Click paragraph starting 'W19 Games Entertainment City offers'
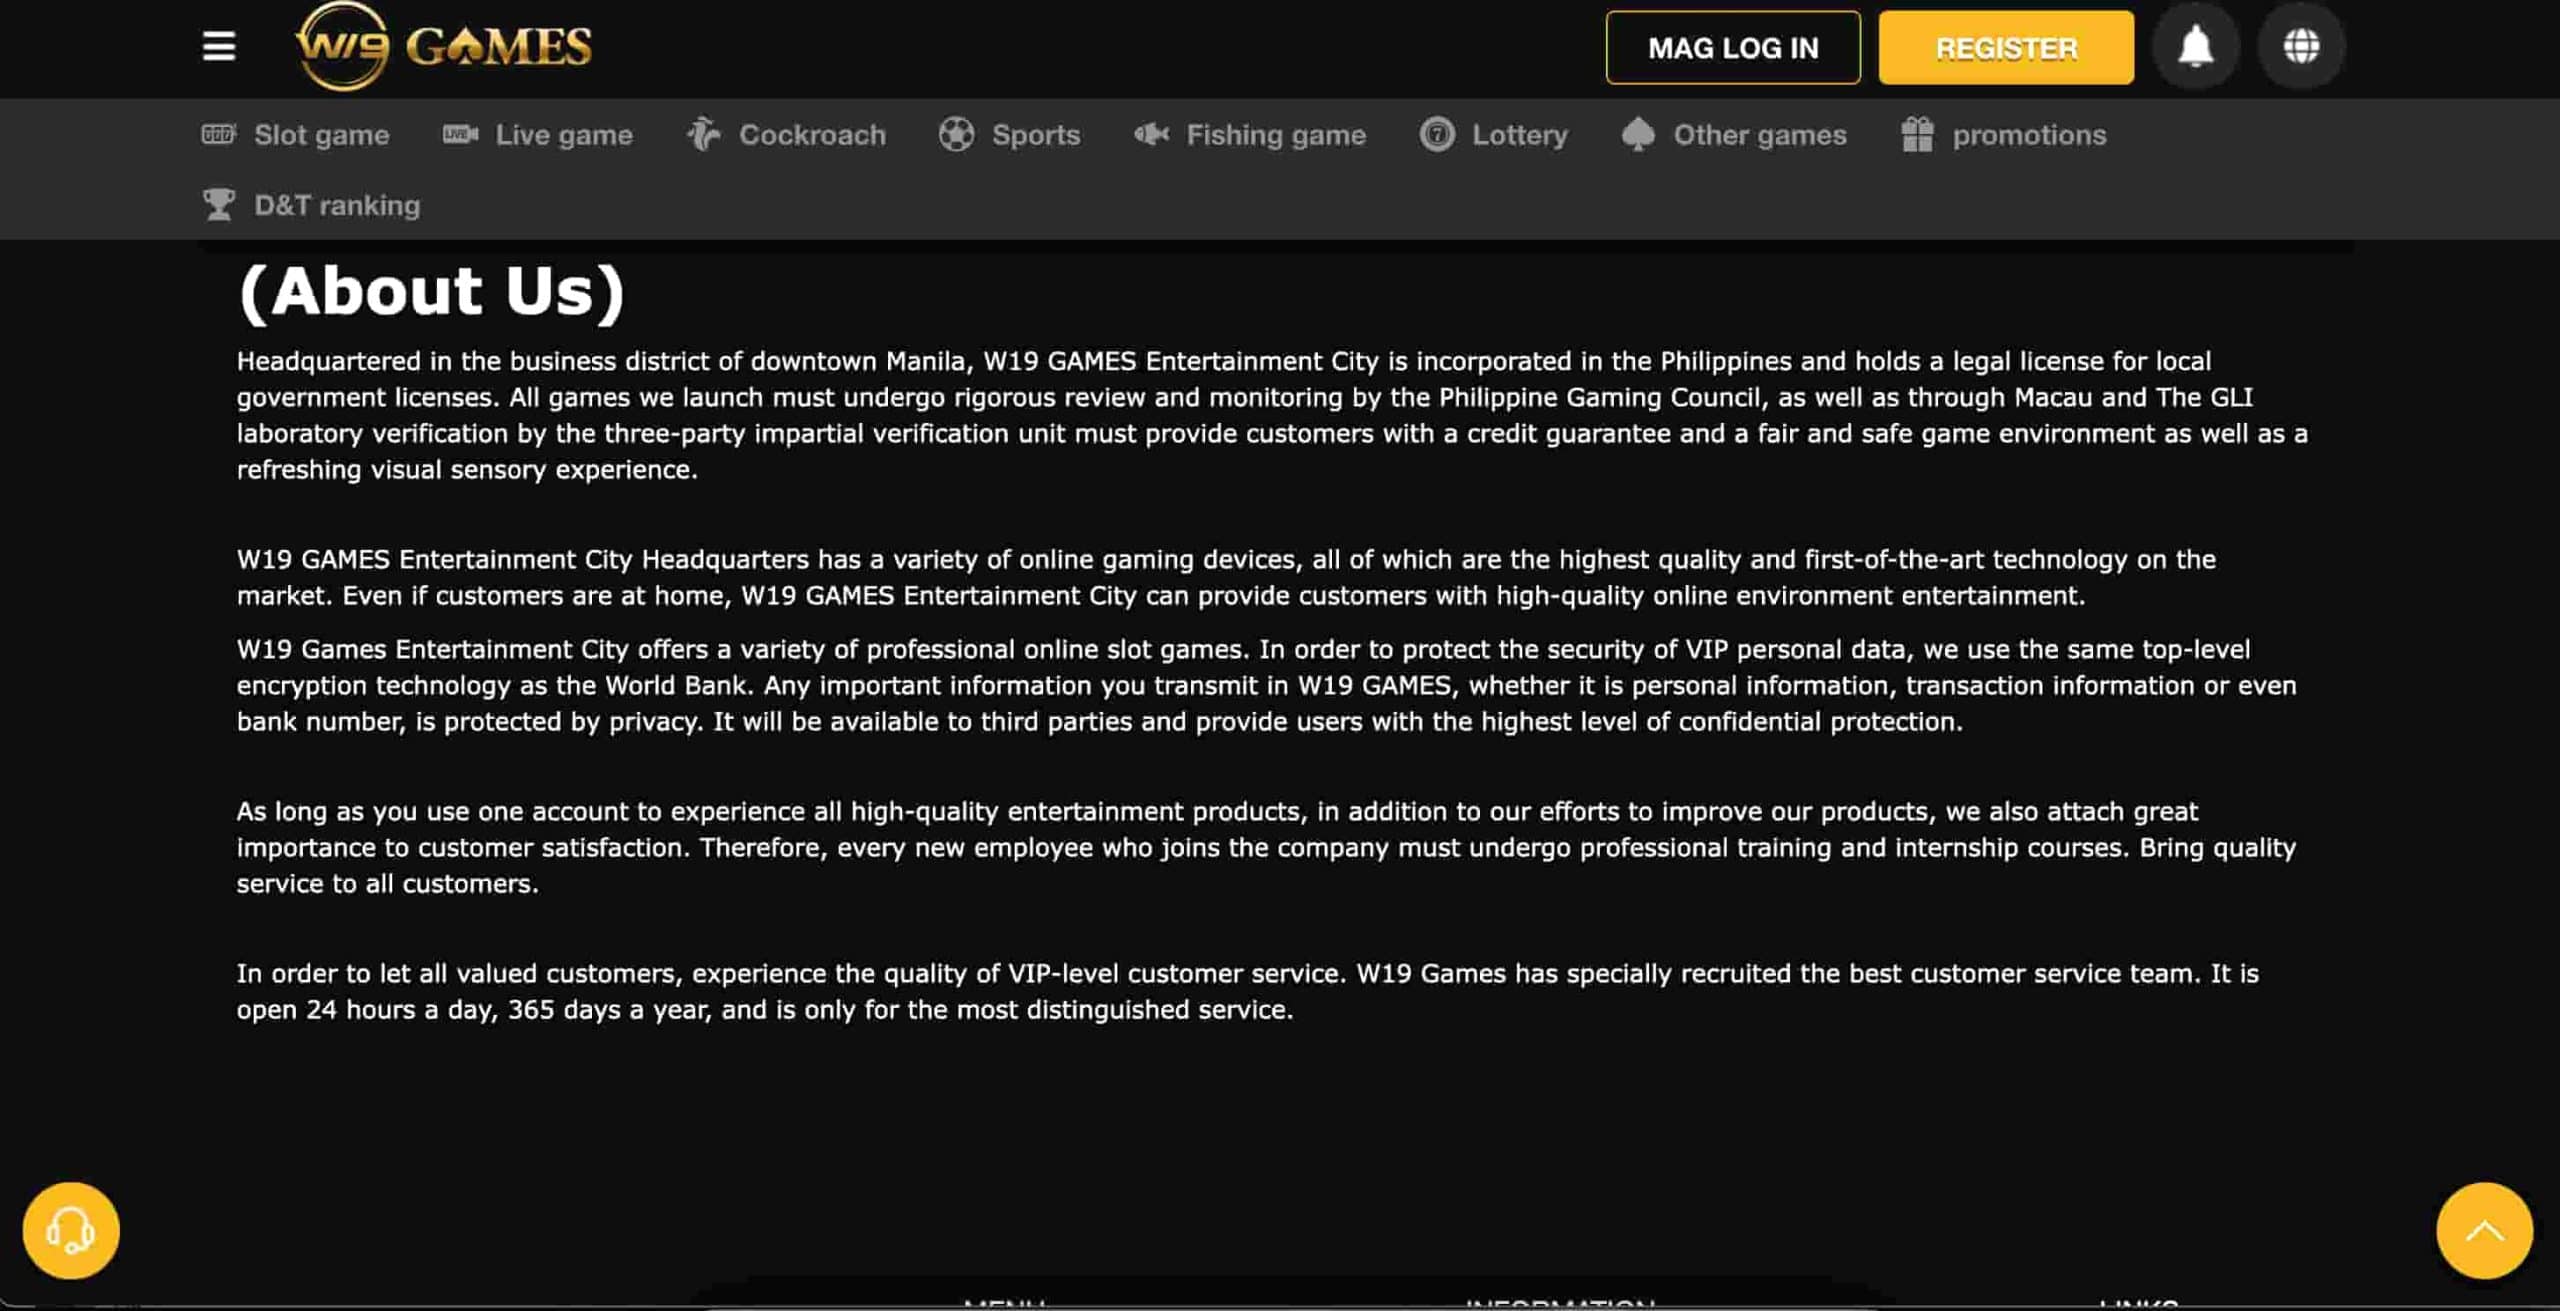Viewport: 2560px width, 1311px height. (x=1266, y=685)
